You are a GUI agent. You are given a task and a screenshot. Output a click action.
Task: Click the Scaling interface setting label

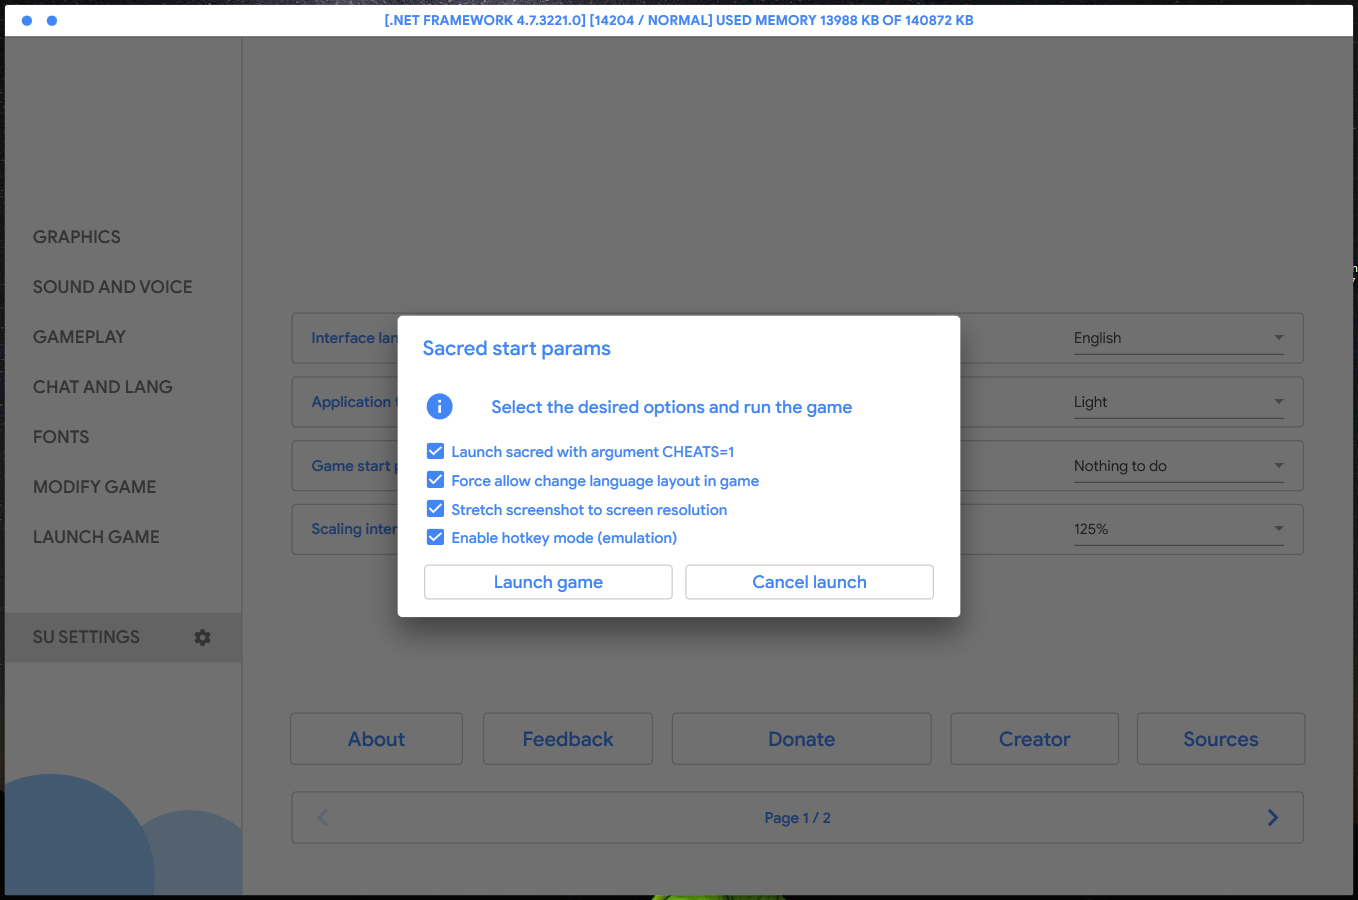[354, 529]
